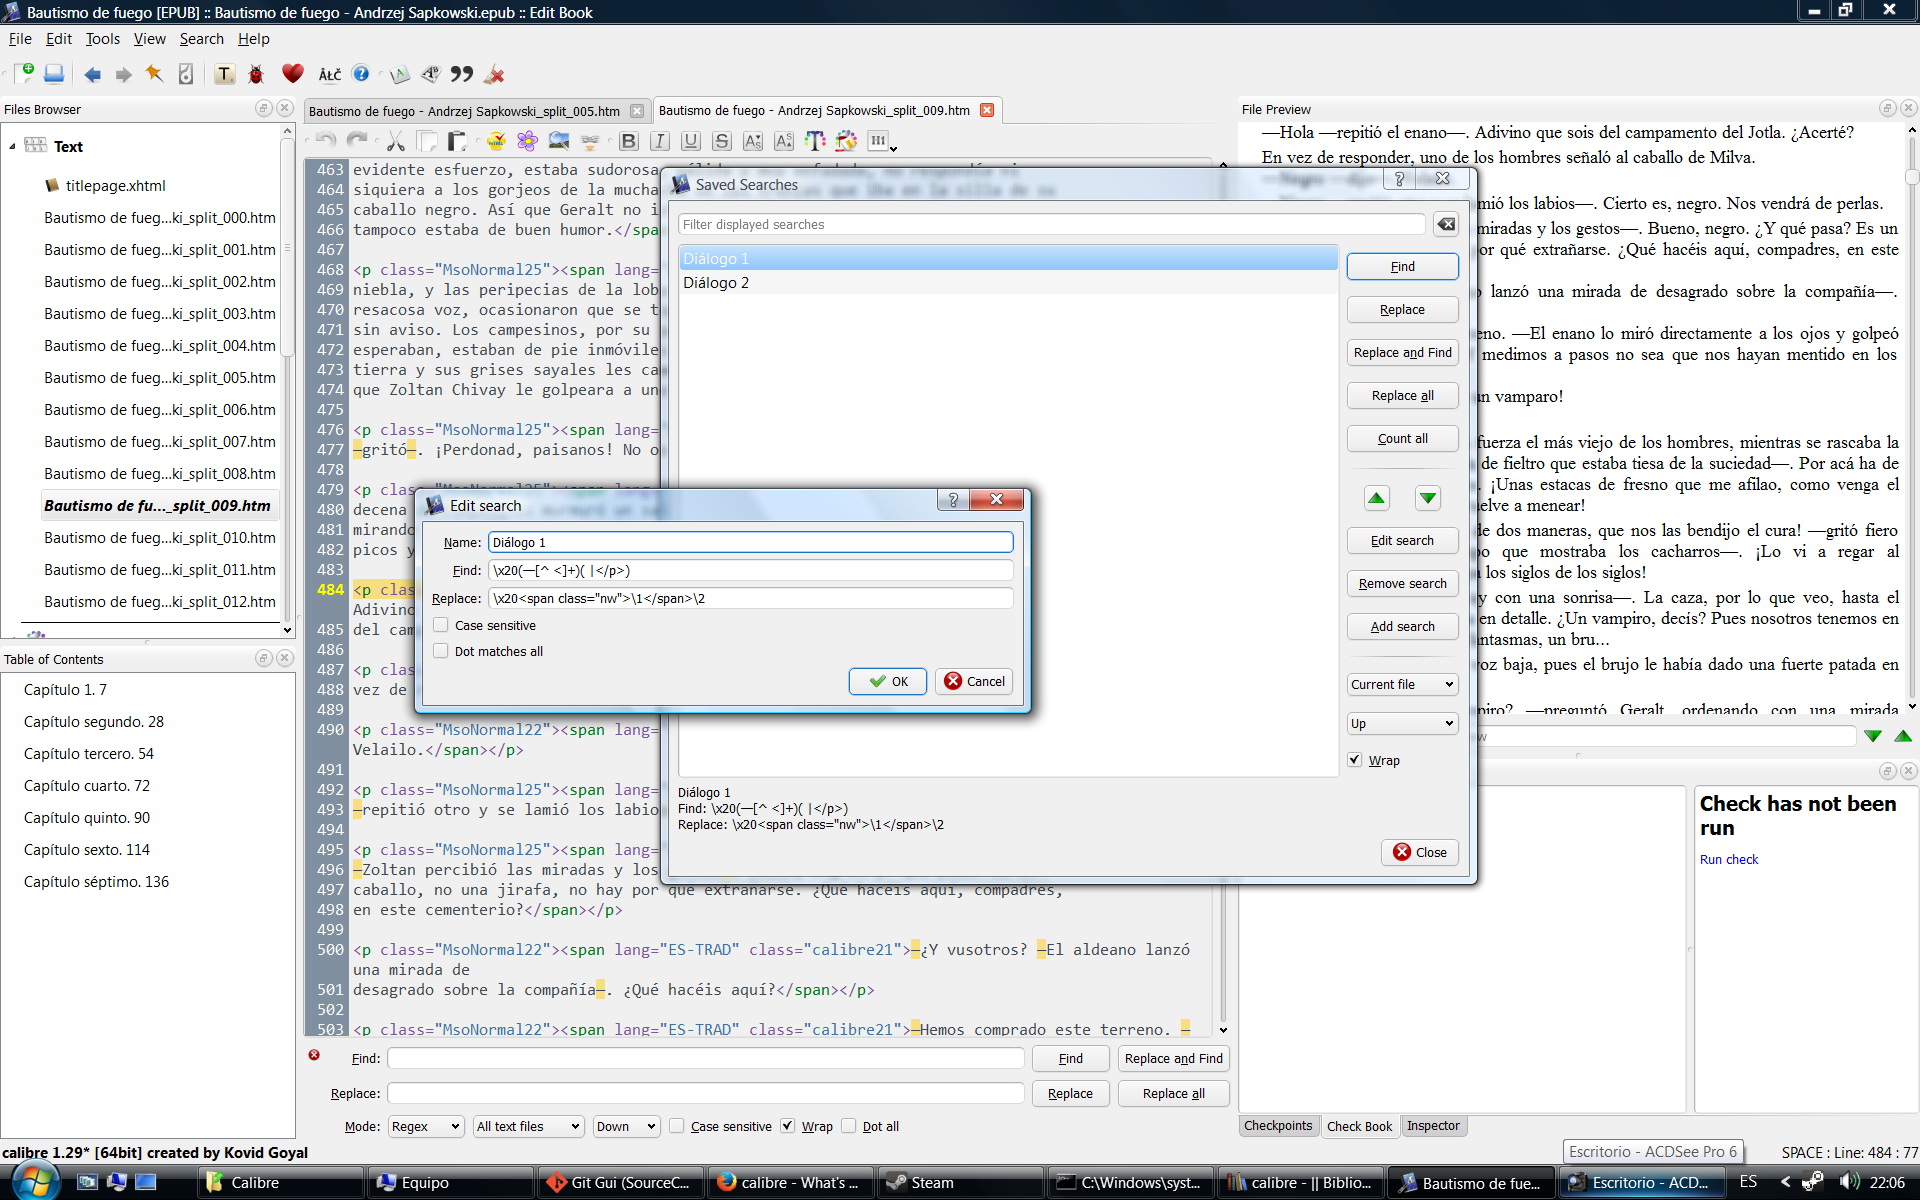
Task: Click the smart quotes icon
Action: [x=462, y=74]
